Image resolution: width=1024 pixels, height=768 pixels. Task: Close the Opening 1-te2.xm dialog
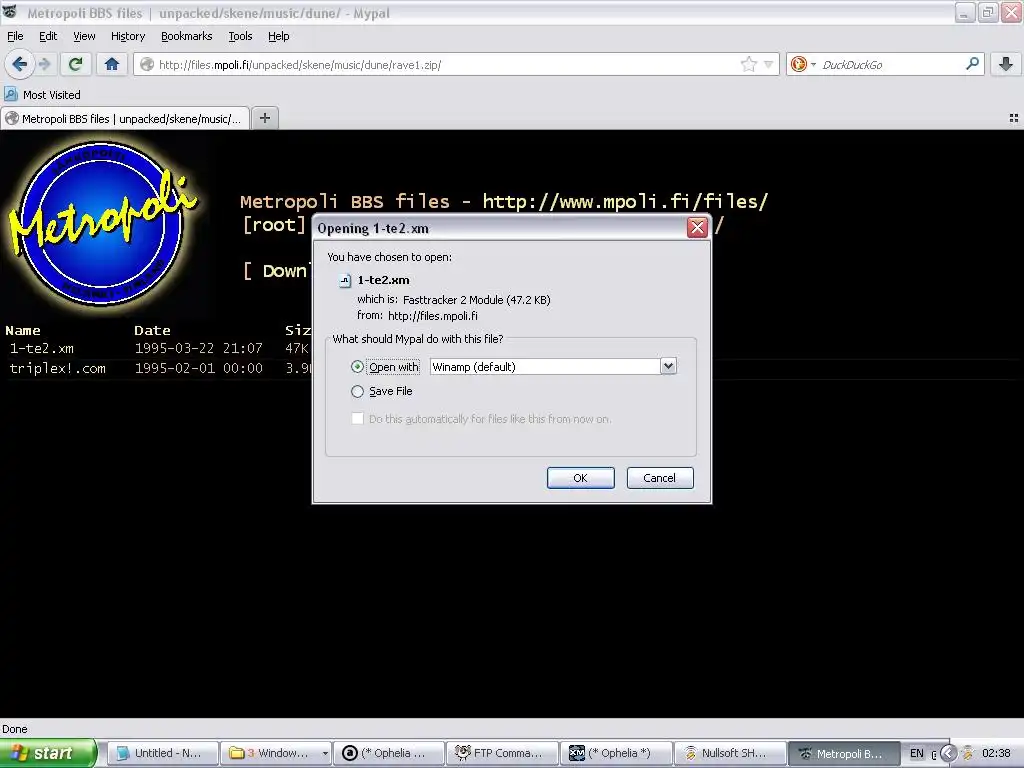tap(697, 227)
